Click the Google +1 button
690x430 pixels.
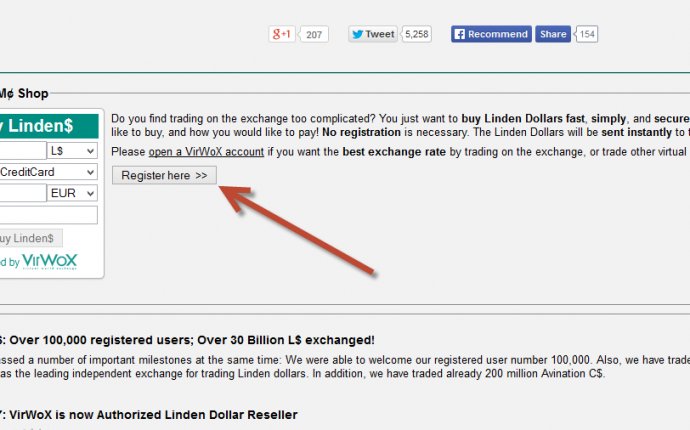point(282,34)
